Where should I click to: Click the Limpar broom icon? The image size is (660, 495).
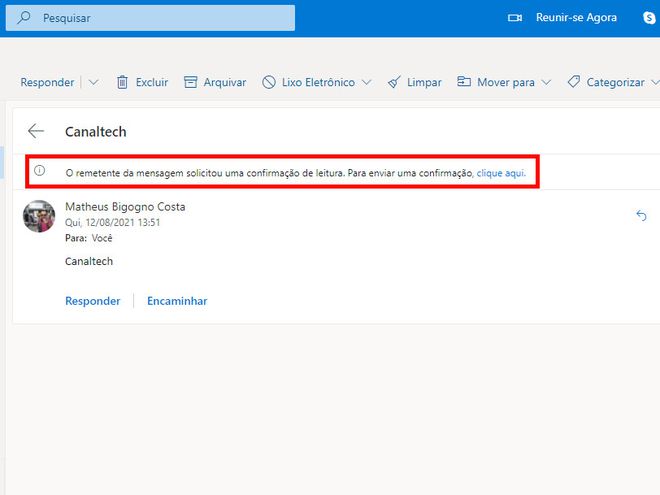394,82
